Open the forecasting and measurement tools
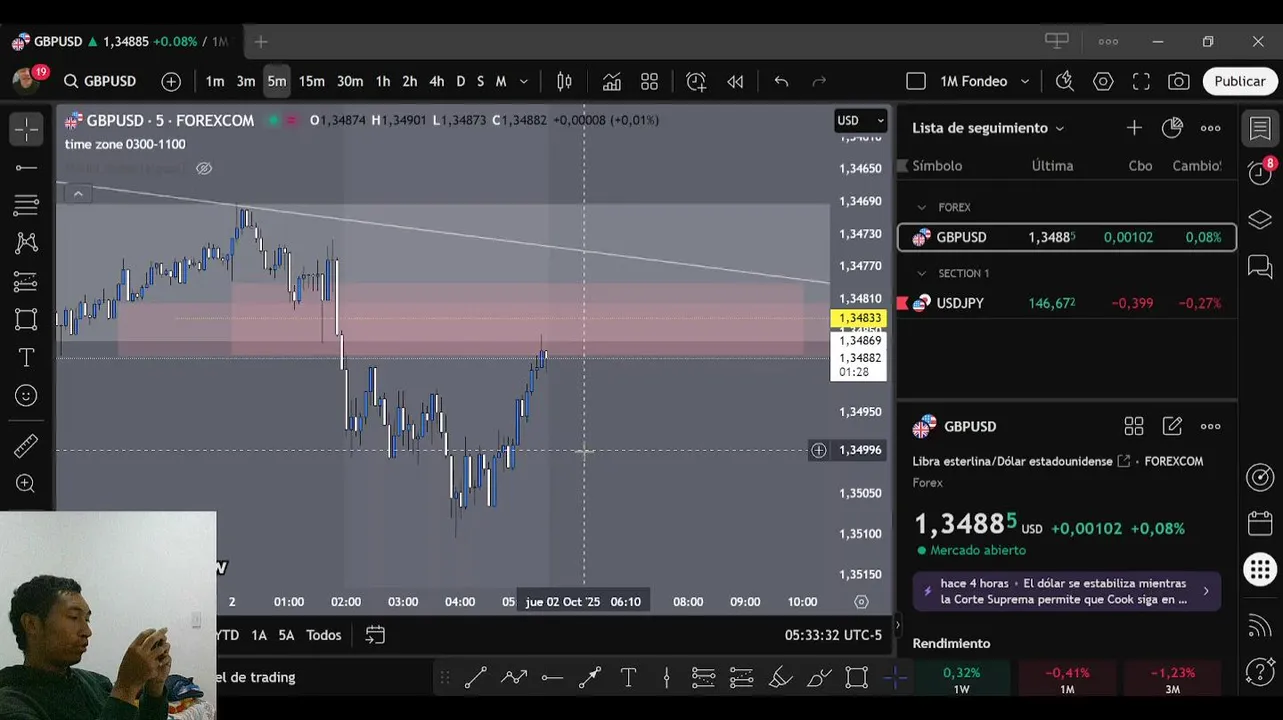Screen dimensions: 1283x720 click(26, 282)
